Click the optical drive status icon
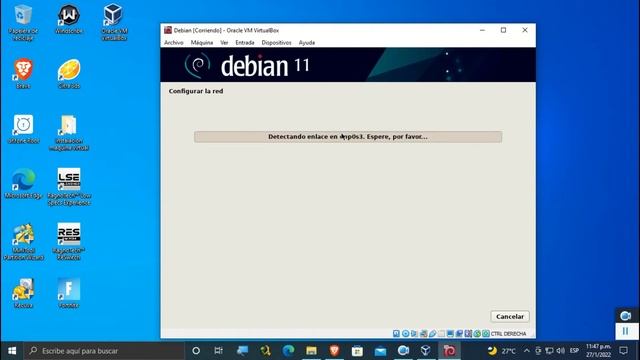 coord(405,333)
